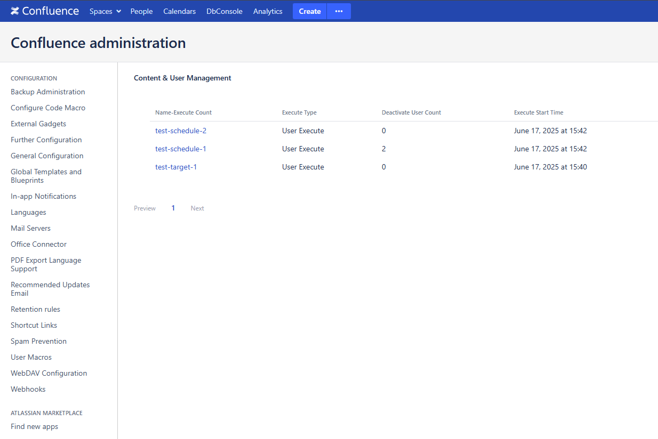Image resolution: width=658 pixels, height=439 pixels.
Task: Click Find new apps
Action: (34, 426)
